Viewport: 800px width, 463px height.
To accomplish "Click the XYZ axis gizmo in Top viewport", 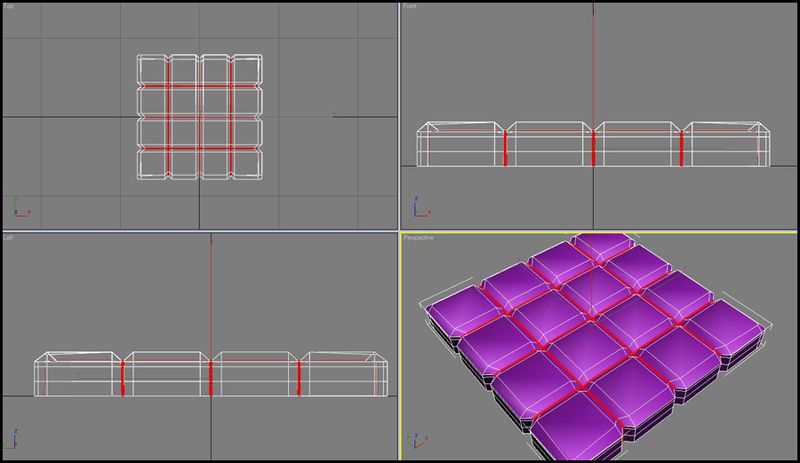I will click(21, 208).
